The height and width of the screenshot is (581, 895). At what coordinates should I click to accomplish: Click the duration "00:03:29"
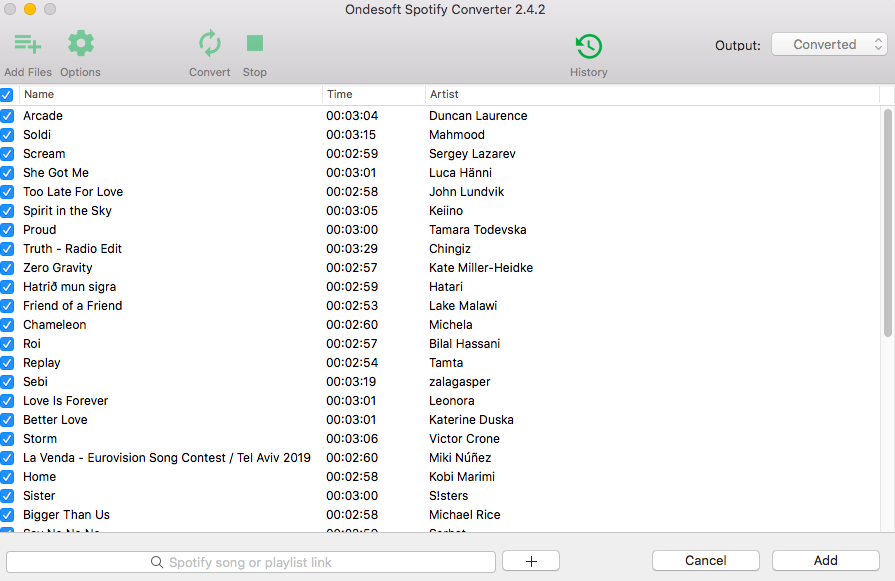352,249
